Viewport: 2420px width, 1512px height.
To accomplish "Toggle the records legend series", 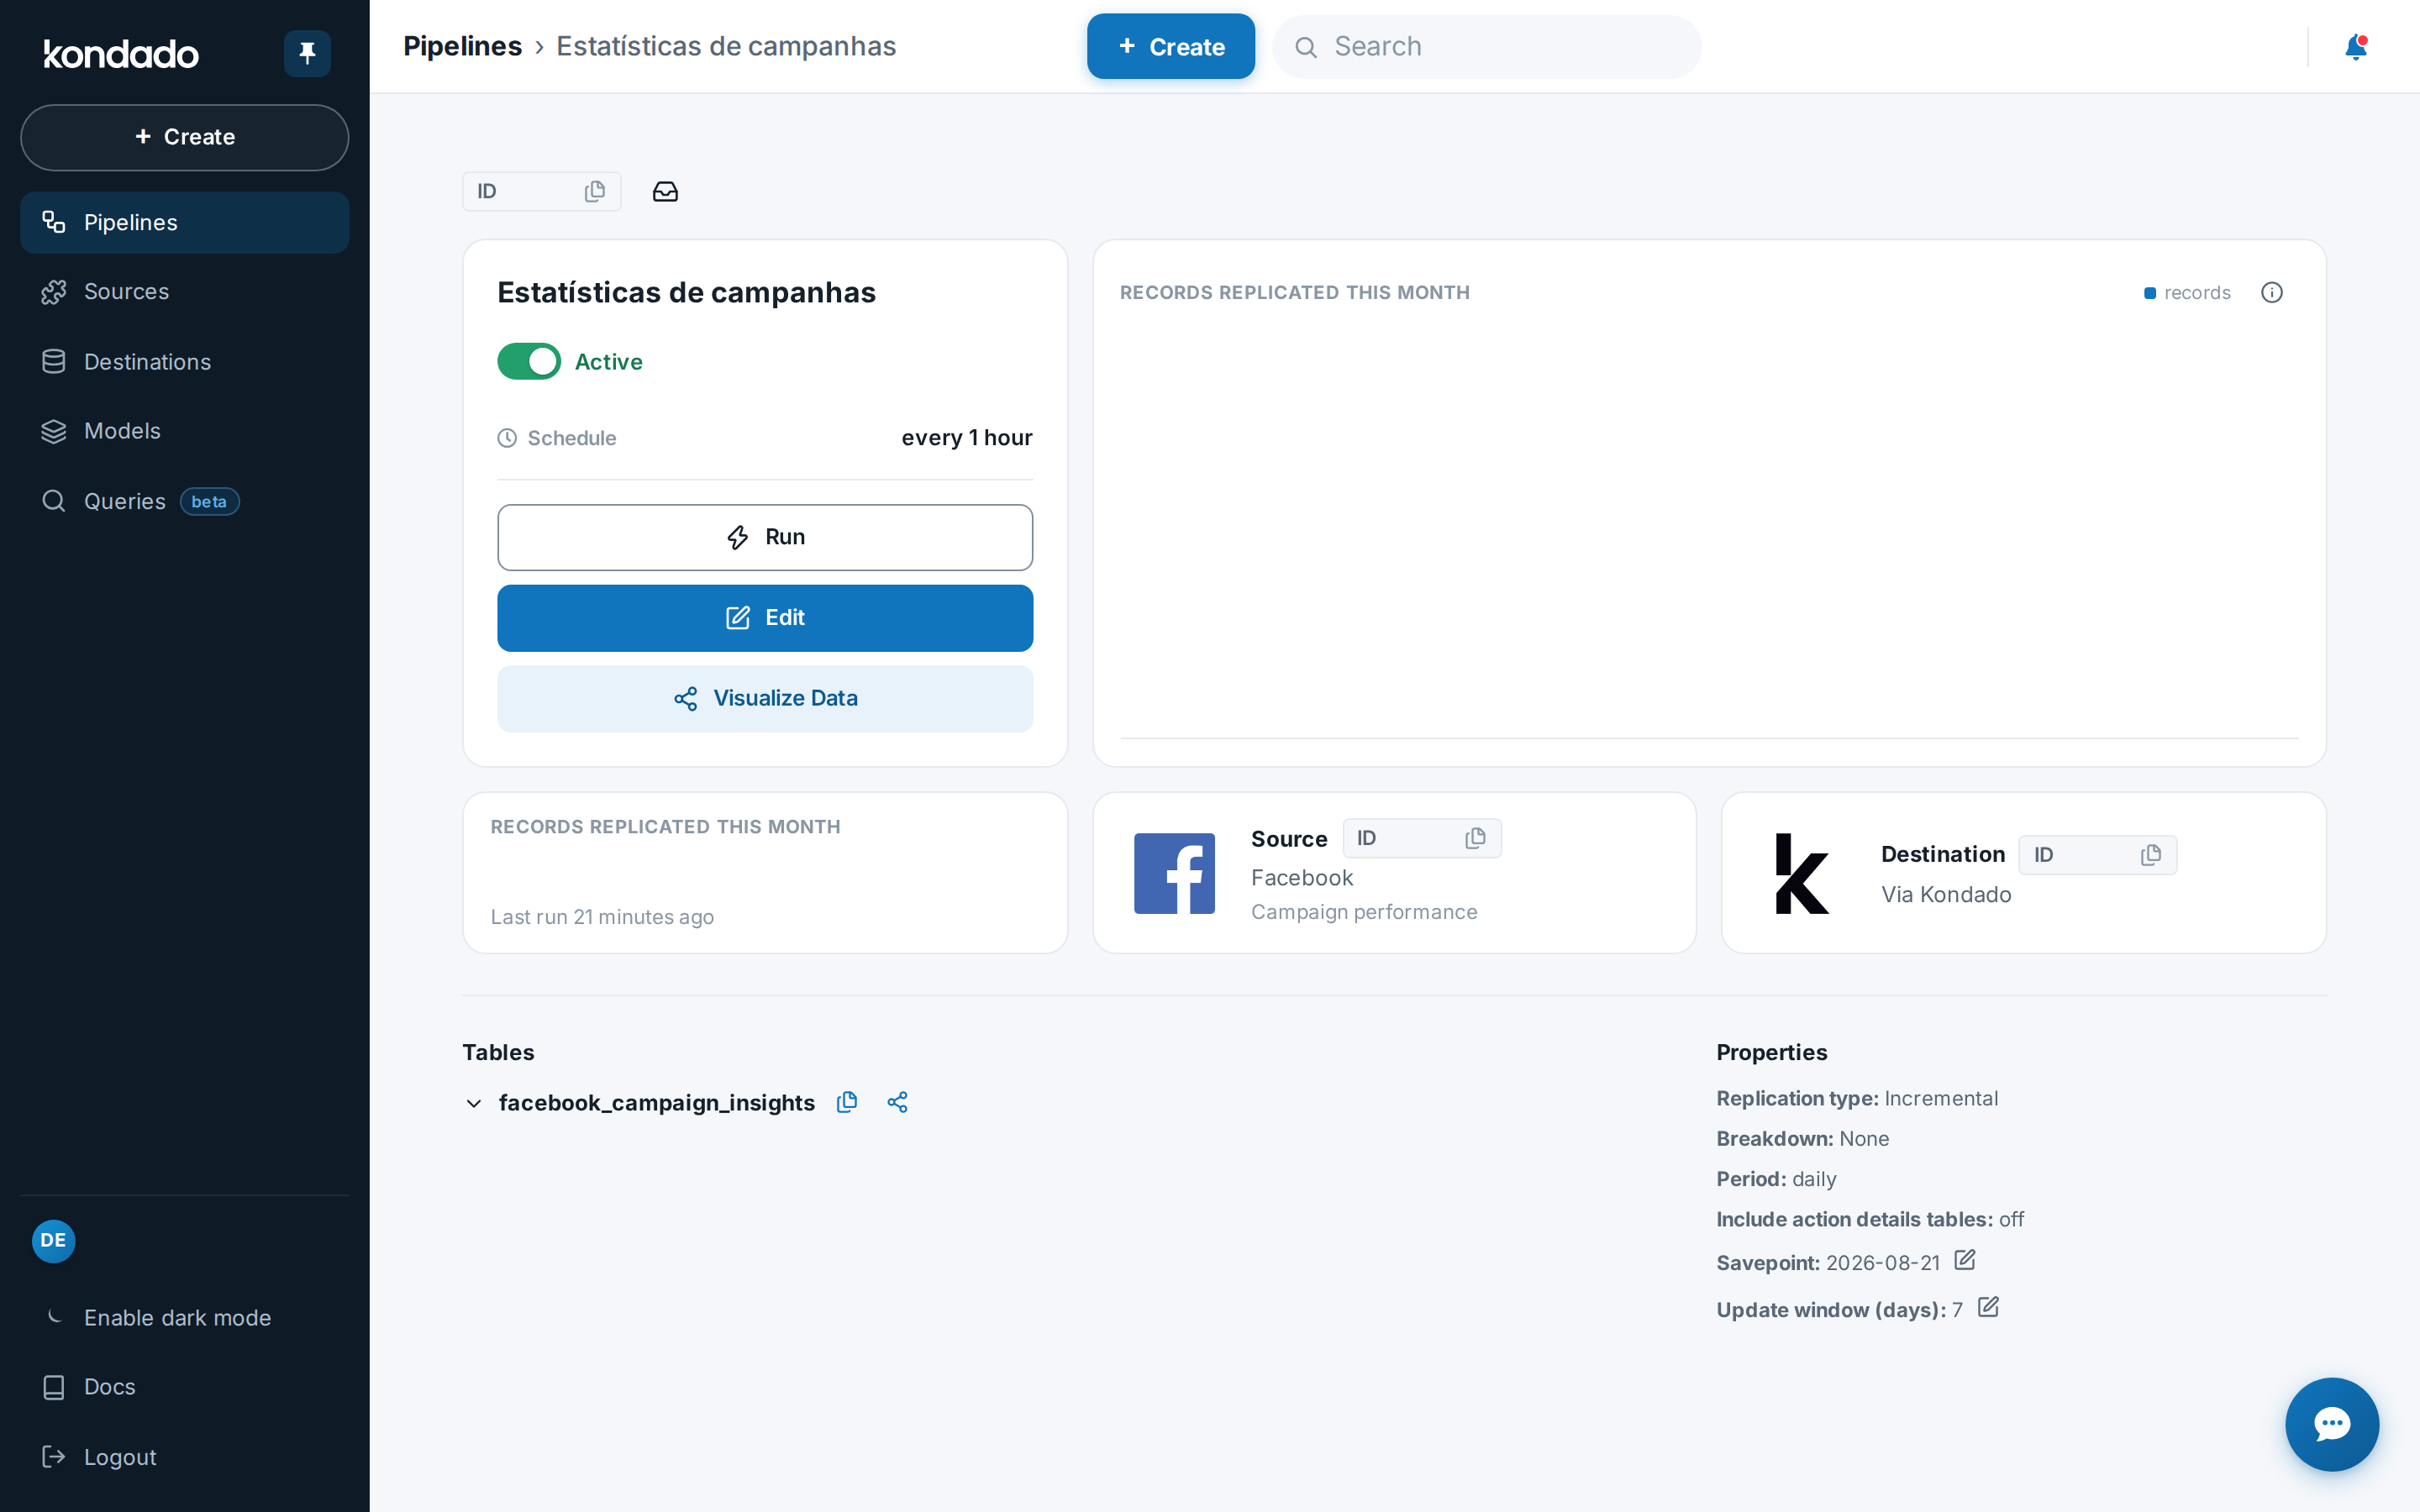I will point(2187,292).
